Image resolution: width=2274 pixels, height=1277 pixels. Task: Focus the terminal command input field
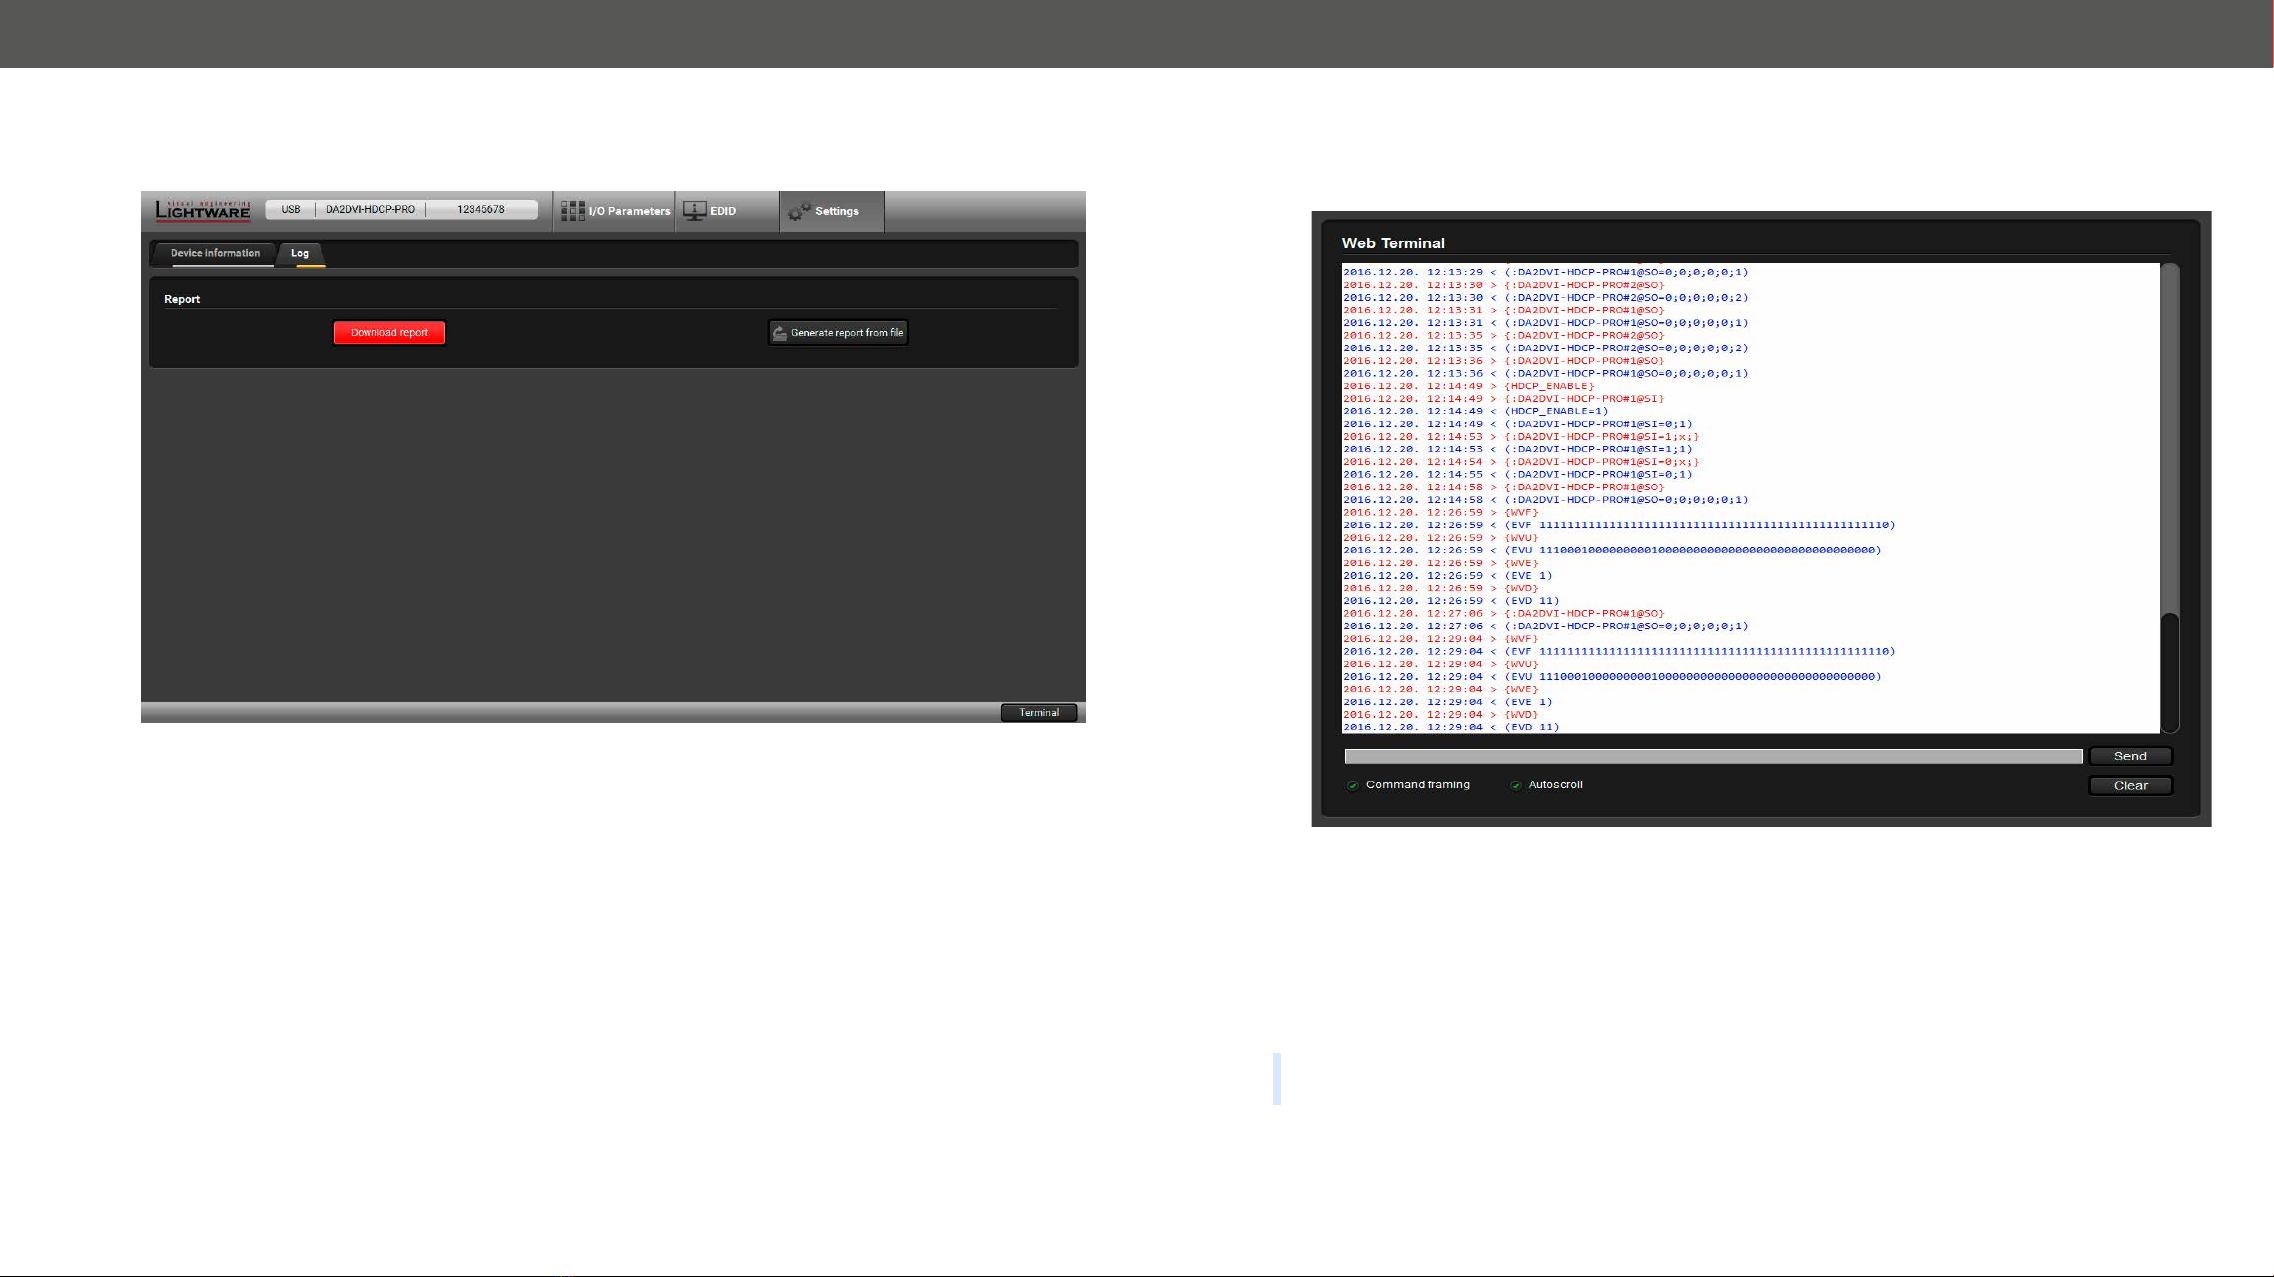point(1713,756)
